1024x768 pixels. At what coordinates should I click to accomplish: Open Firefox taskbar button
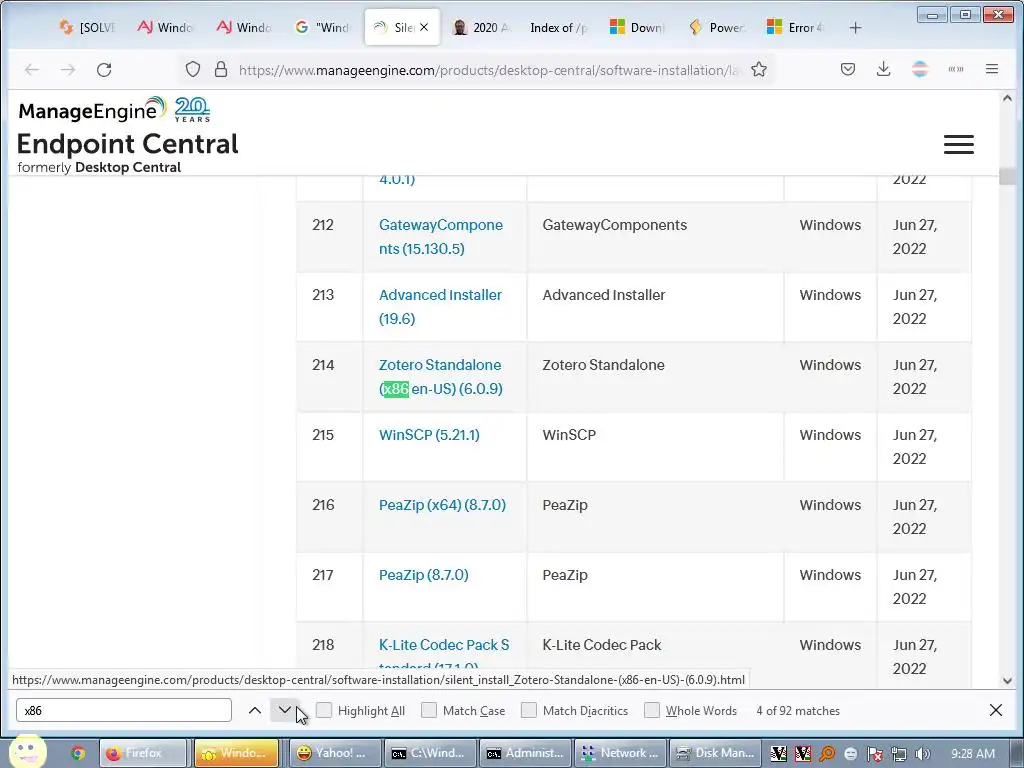tap(142, 753)
